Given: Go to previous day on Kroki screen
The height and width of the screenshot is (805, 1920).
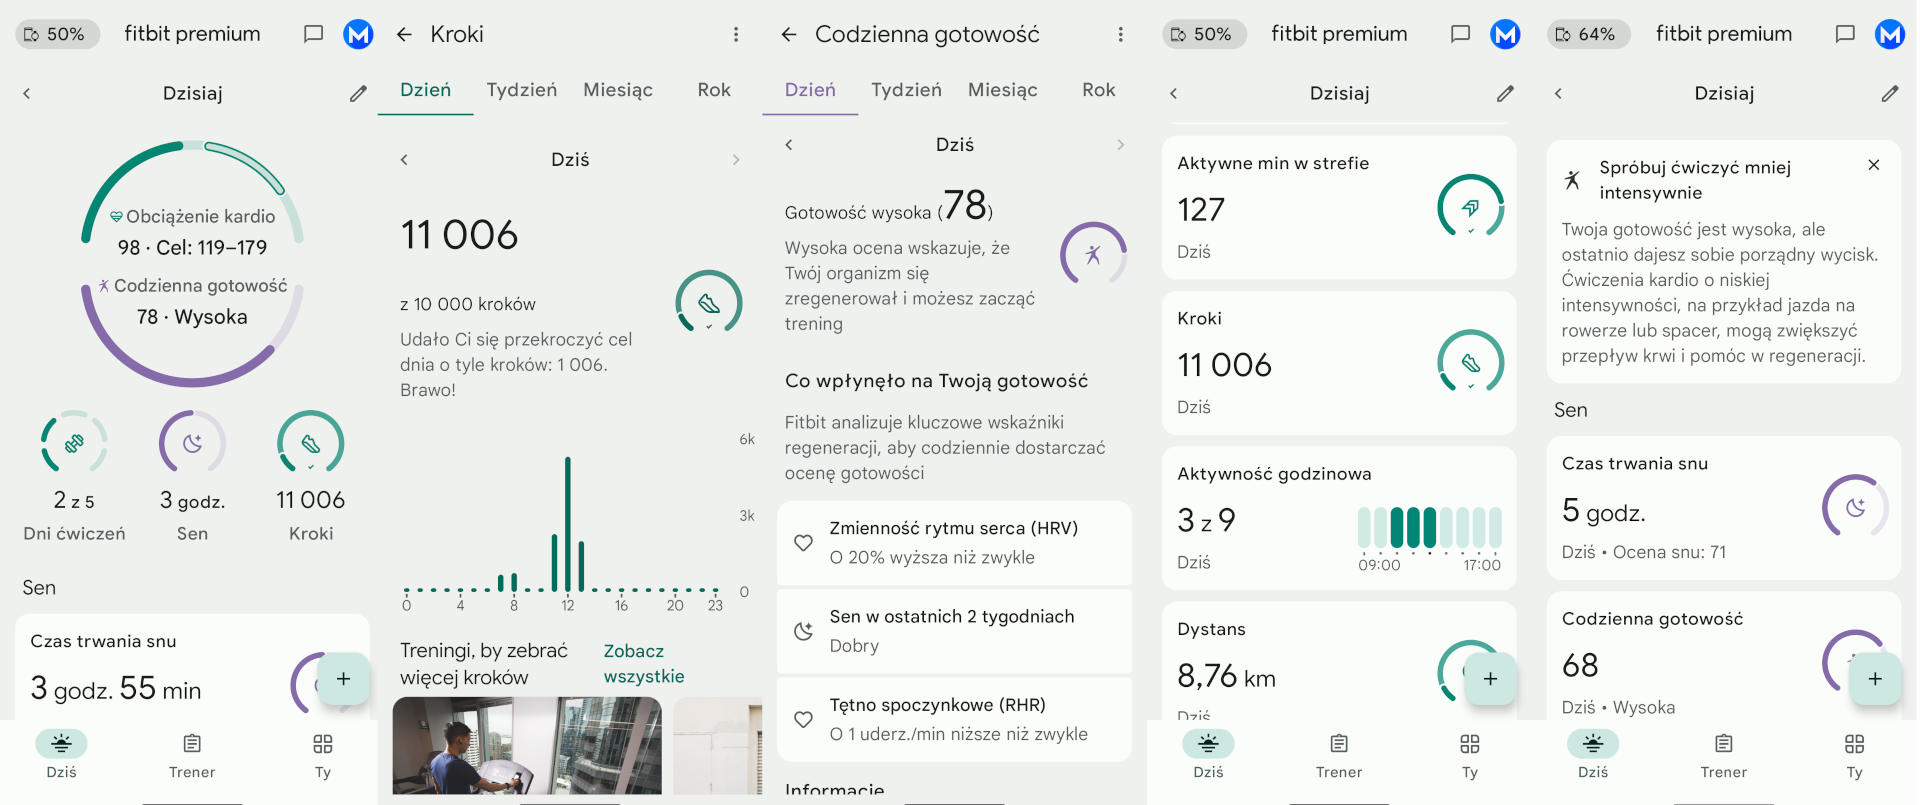Looking at the screenshot, I should pyautogui.click(x=404, y=160).
